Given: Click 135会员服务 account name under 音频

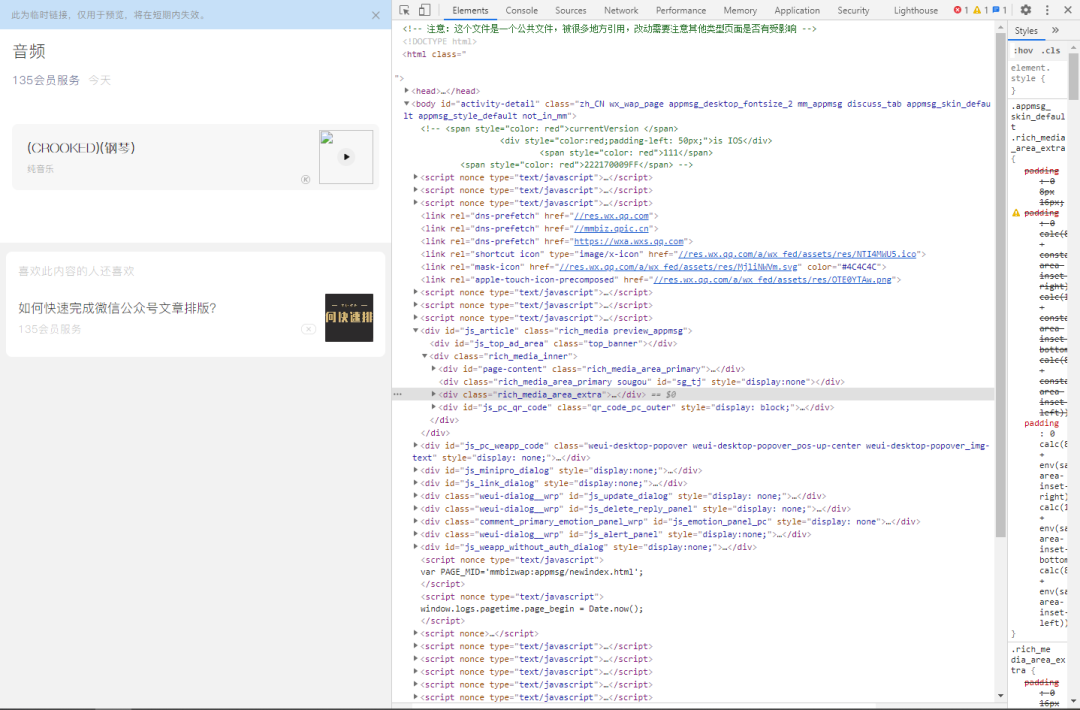Looking at the screenshot, I should point(46,80).
